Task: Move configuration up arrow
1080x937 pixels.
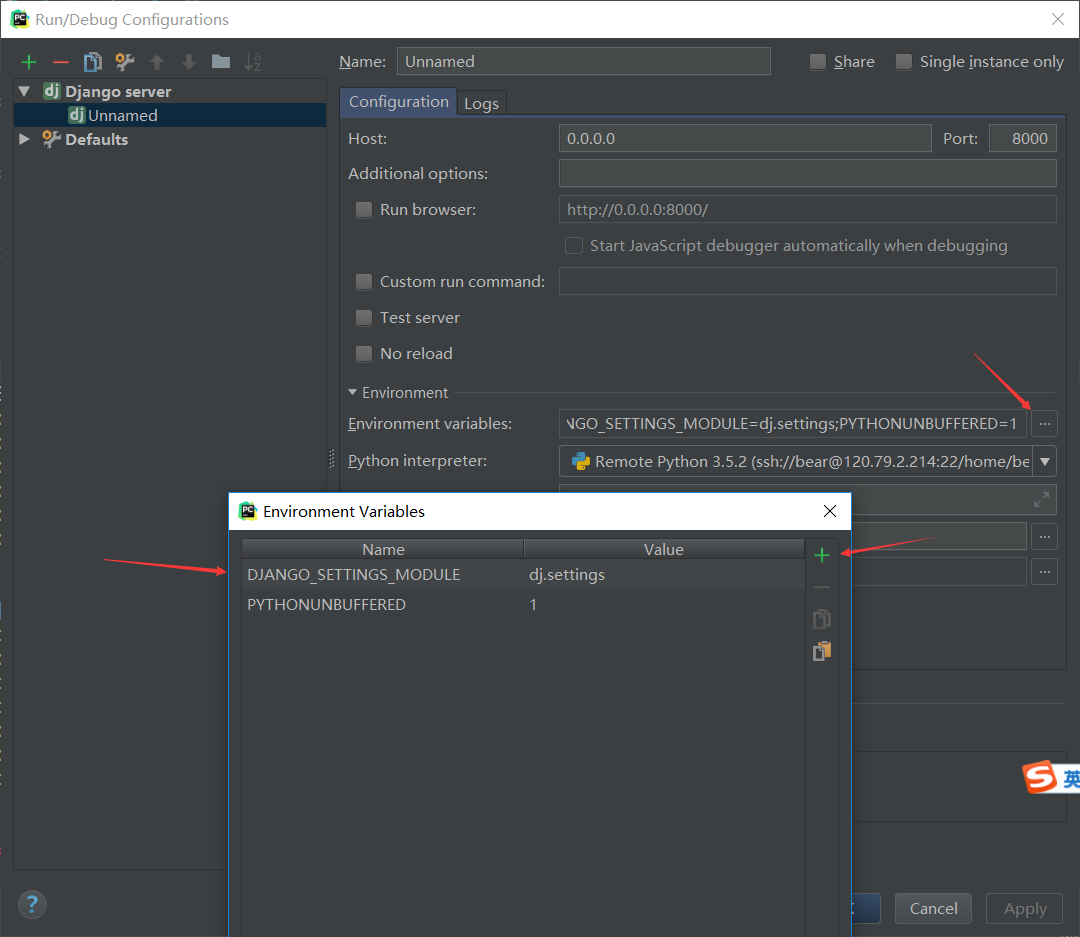Action: 157,62
